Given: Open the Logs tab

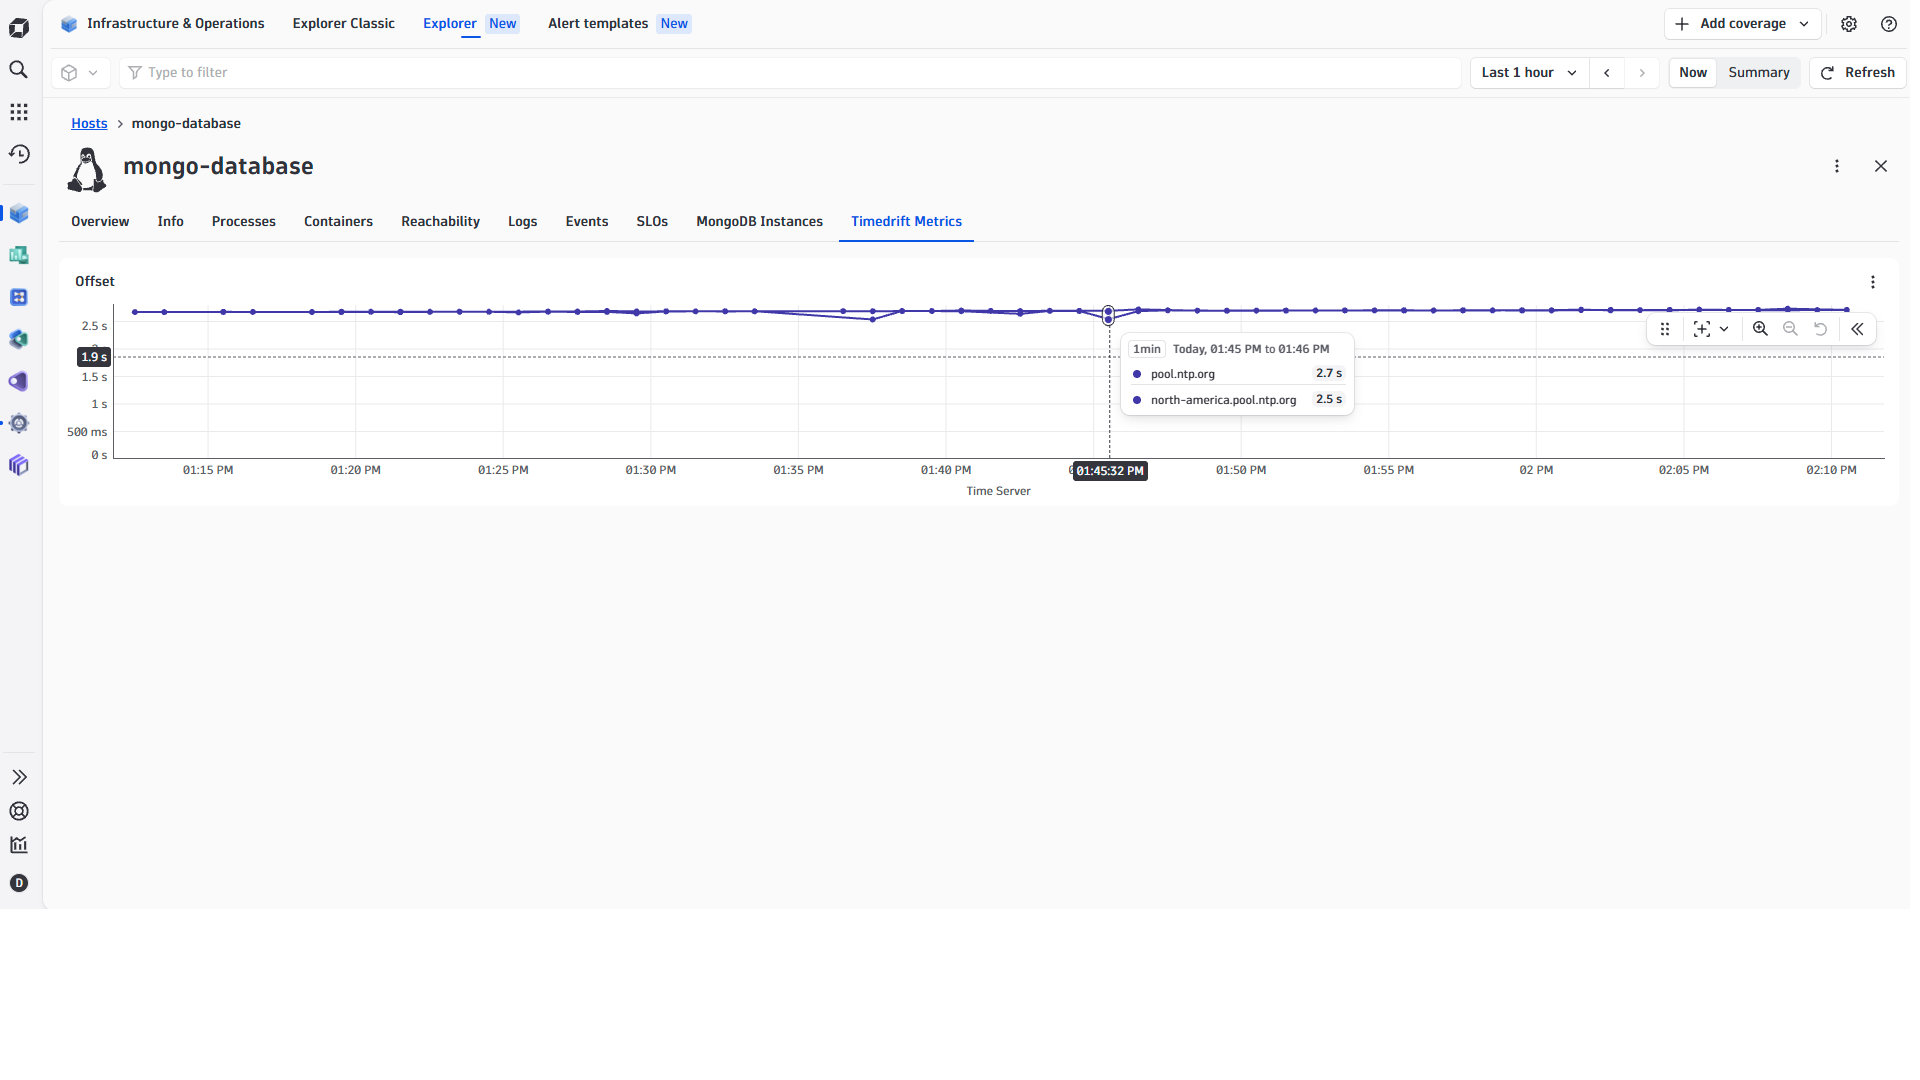Looking at the screenshot, I should click(522, 222).
